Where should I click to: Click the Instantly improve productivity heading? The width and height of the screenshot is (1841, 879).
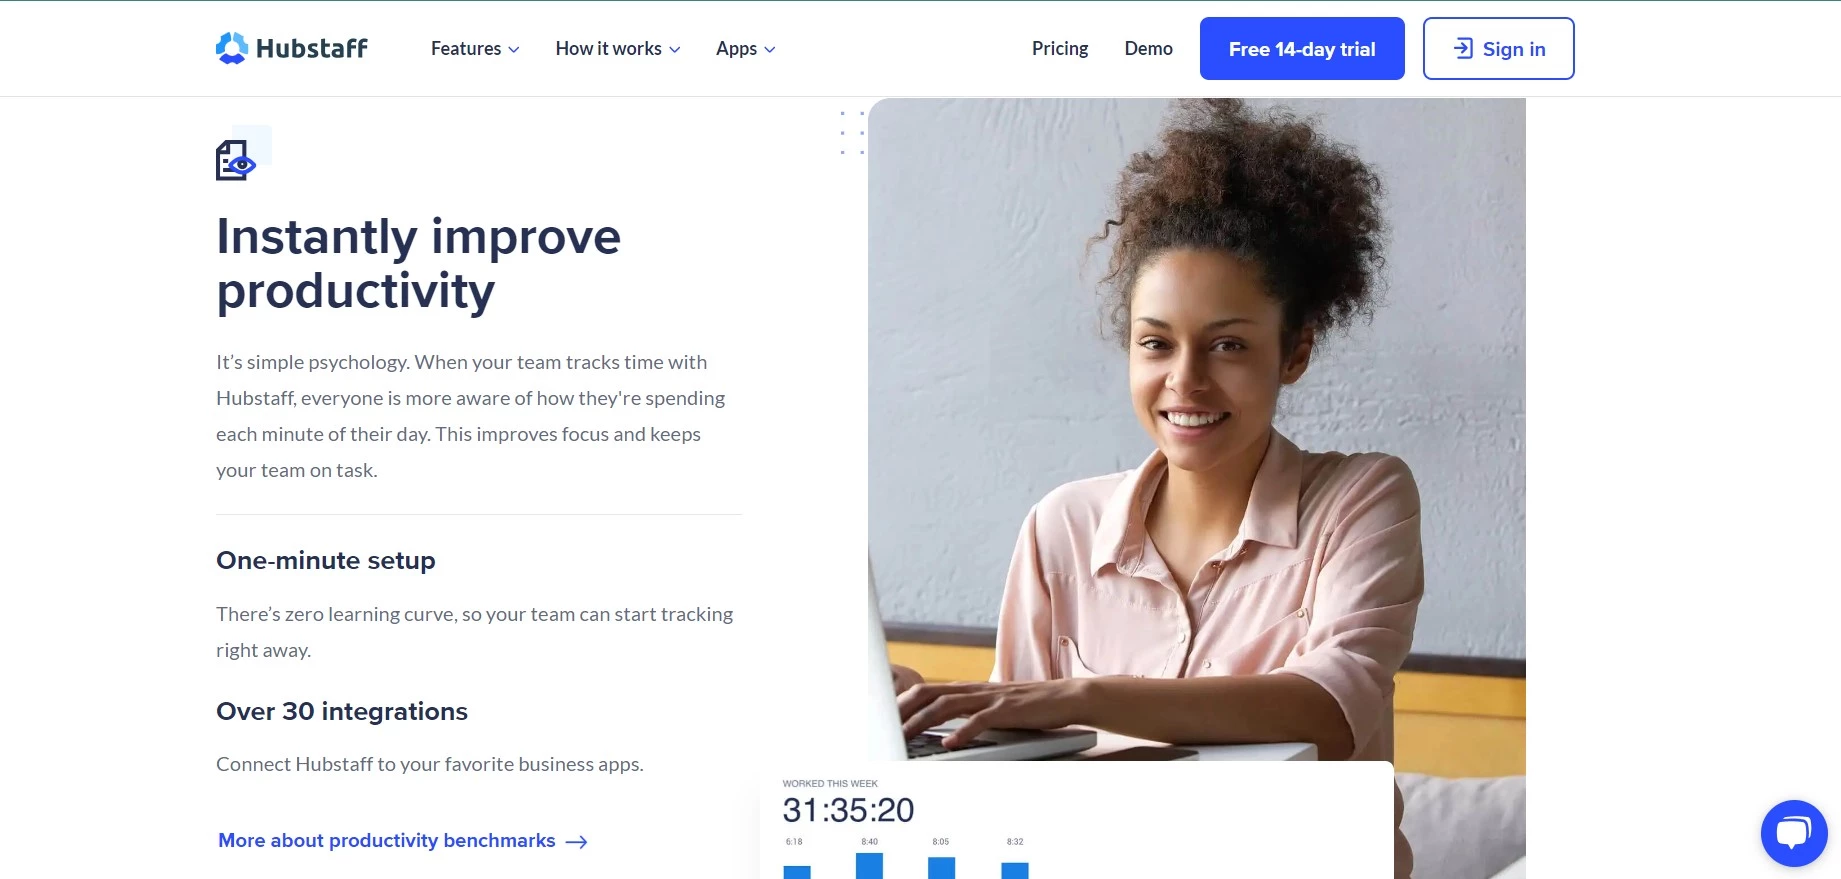[x=418, y=264]
